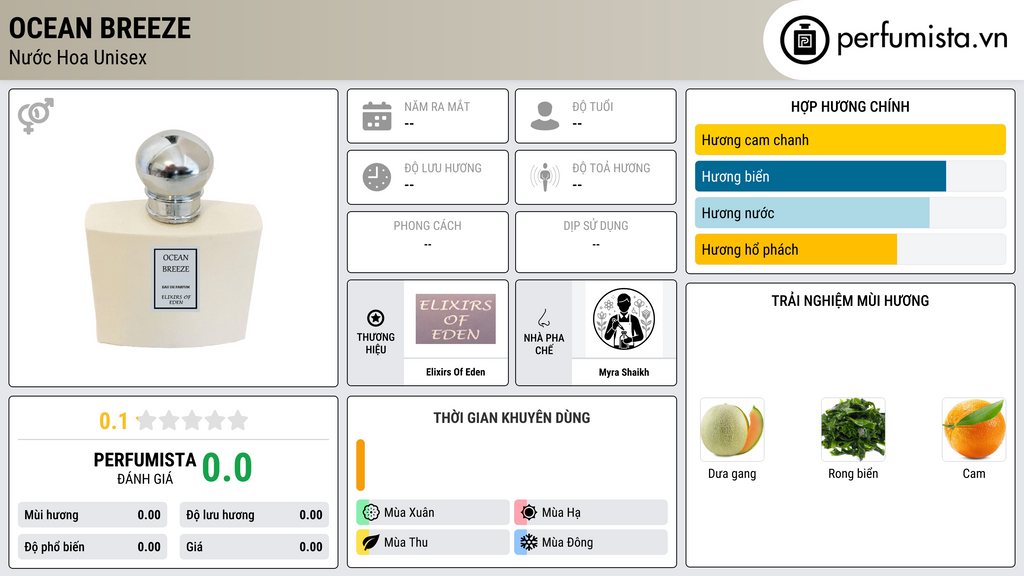
Task: Click the sillage icon for Độ toả hương
Action: (x=545, y=176)
